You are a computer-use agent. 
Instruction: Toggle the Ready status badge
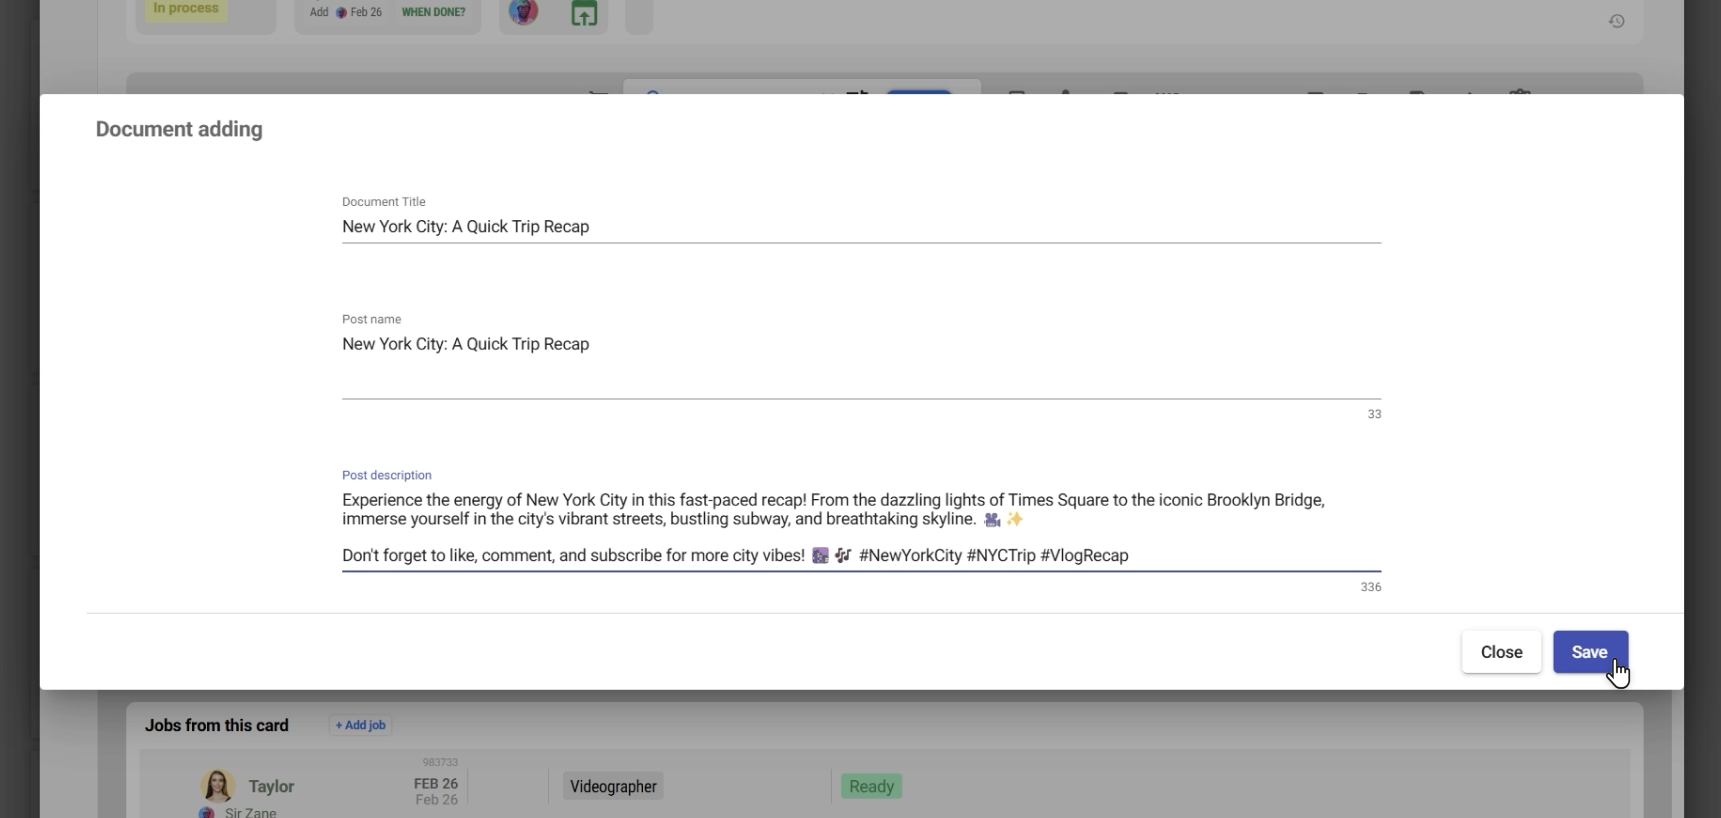point(871,786)
